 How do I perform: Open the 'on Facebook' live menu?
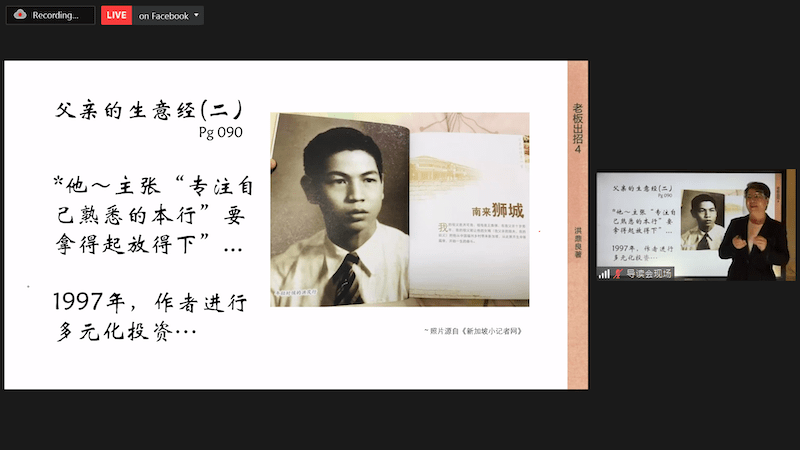click(x=164, y=15)
